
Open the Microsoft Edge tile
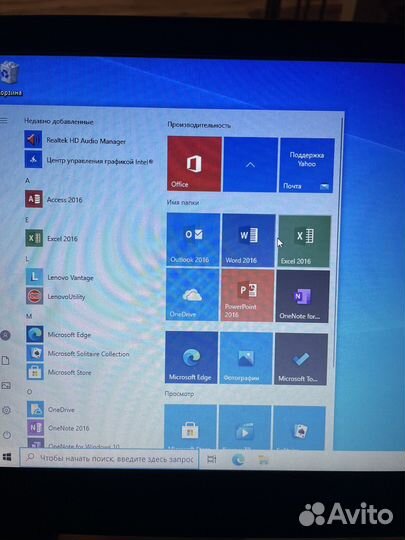(x=191, y=357)
